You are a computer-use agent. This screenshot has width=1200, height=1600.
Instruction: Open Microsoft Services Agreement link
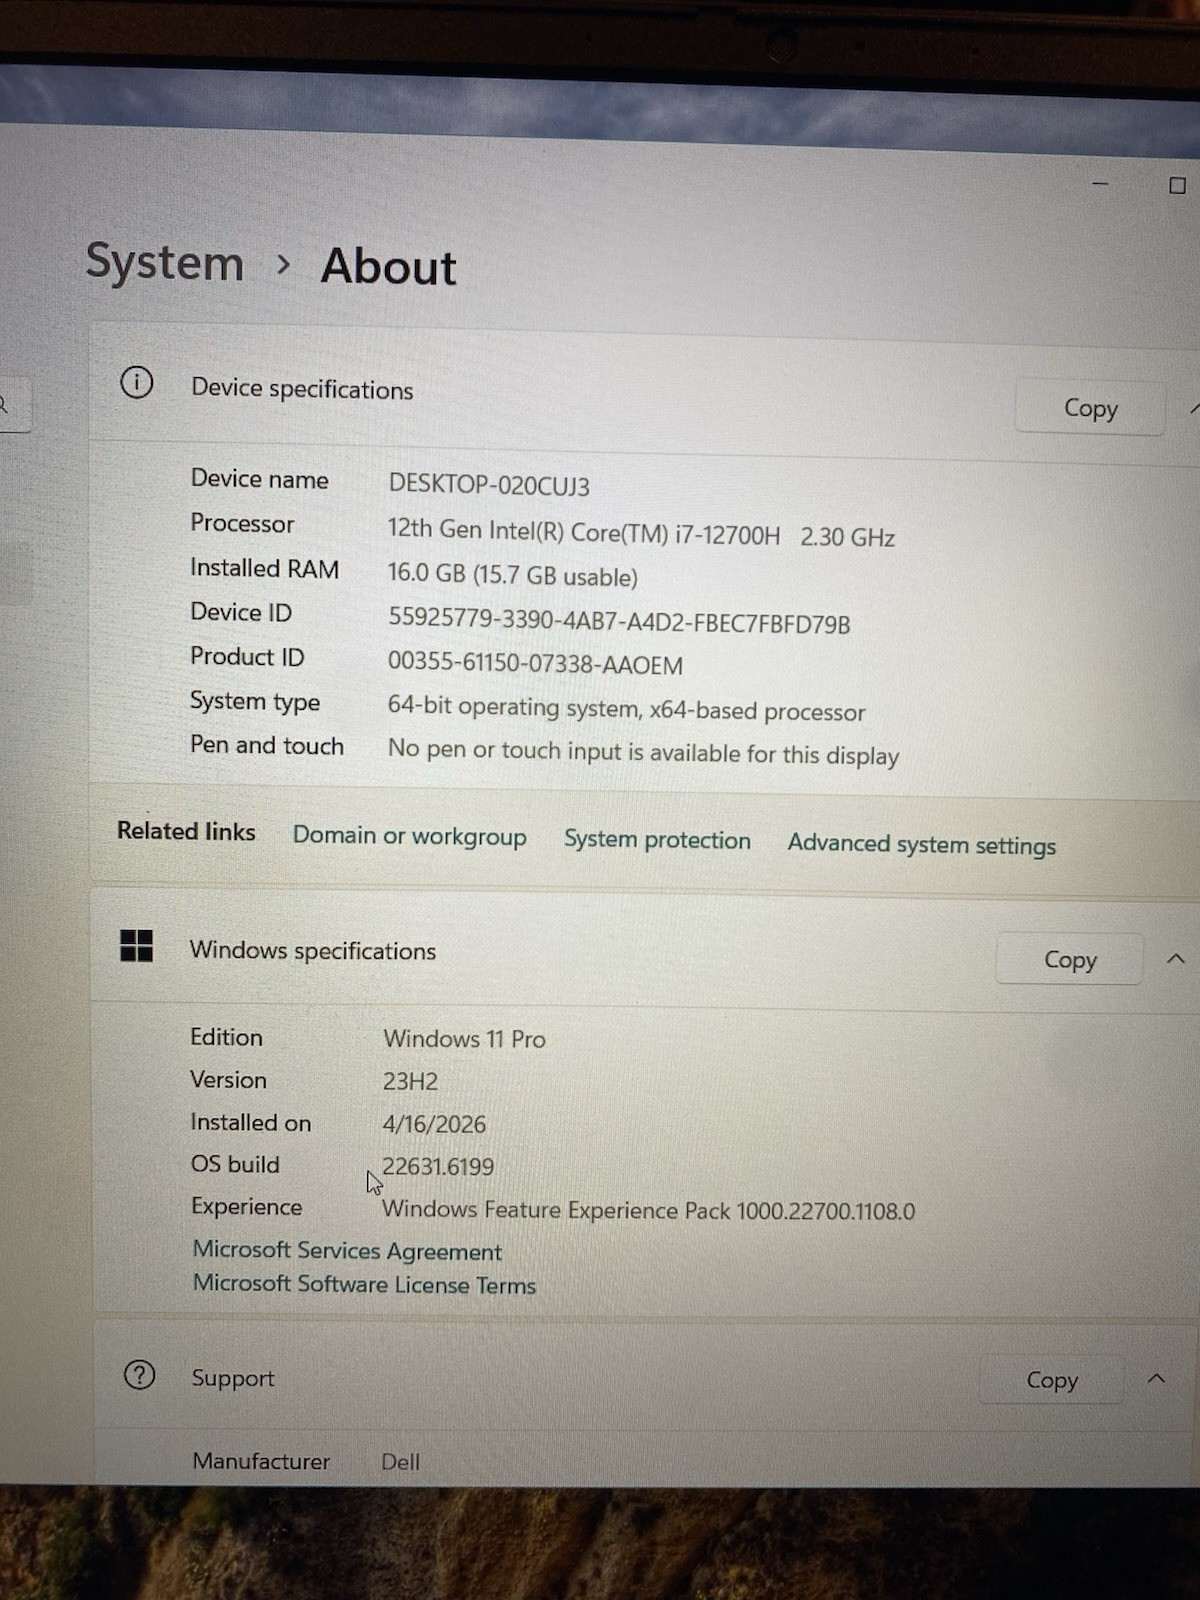pos(347,1251)
